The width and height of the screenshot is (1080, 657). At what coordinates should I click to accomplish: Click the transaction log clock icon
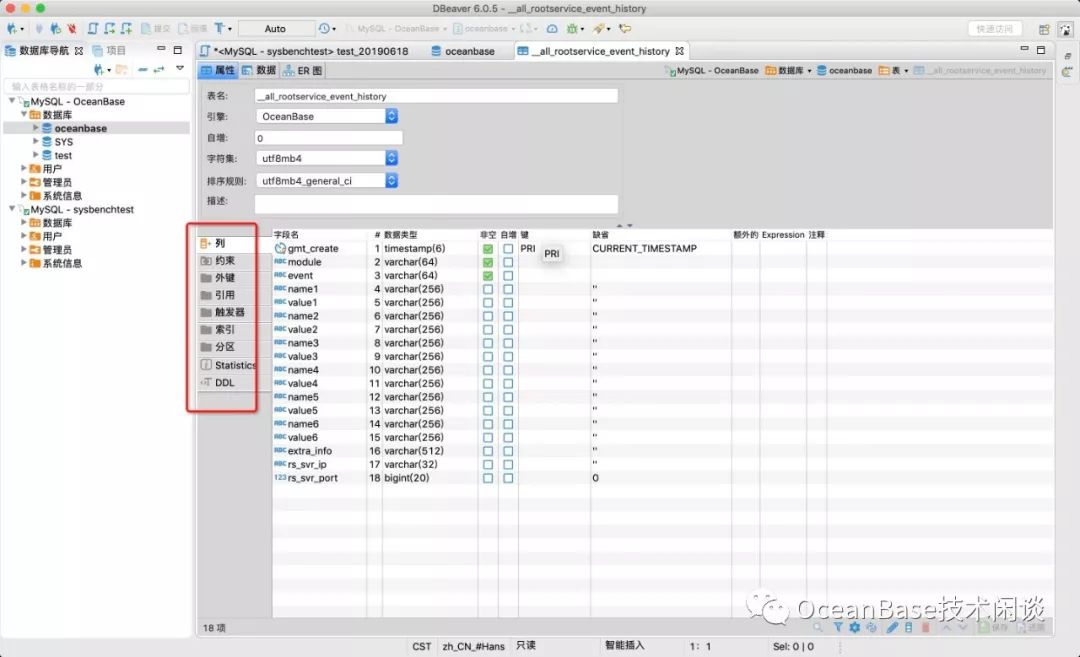324,28
